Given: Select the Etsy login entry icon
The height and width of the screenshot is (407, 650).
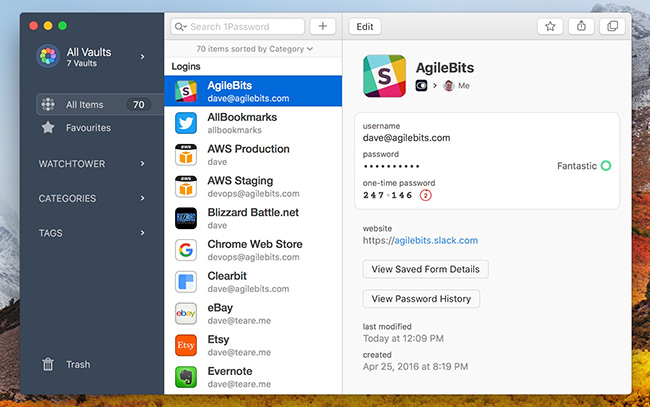Looking at the screenshot, I should pos(185,345).
